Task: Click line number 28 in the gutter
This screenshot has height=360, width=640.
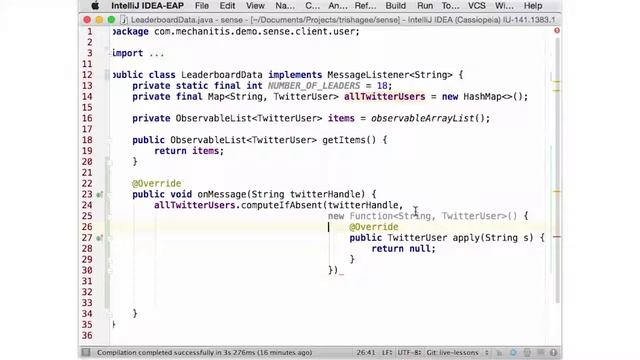Action: (x=87, y=249)
